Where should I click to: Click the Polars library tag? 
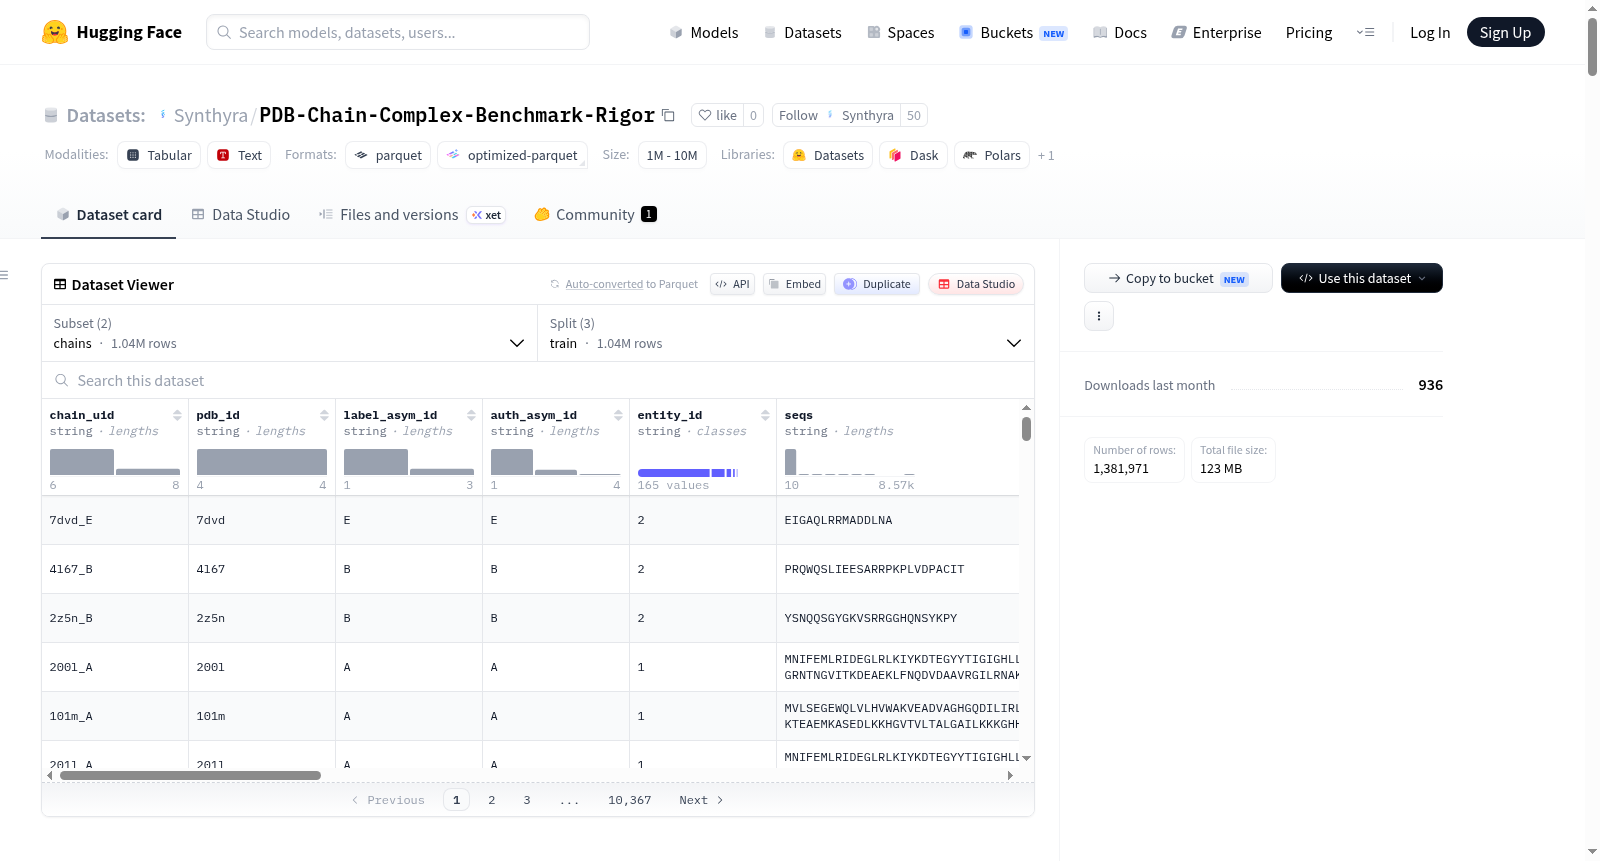pyautogui.click(x=992, y=155)
